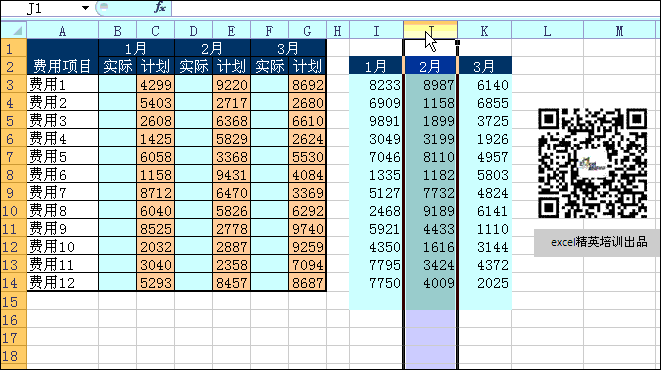
Task: Select column F header
Action: (269, 31)
